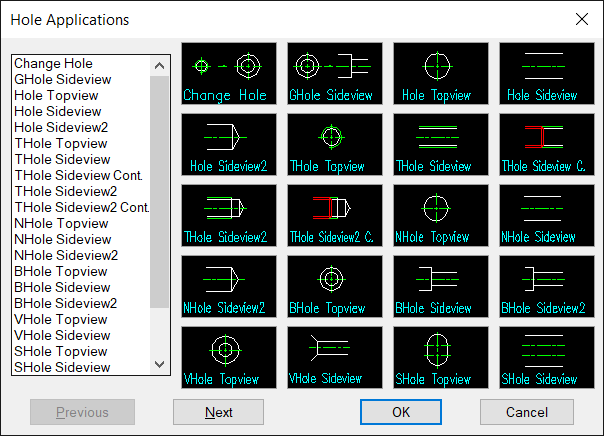
Task: Cancel the Hole Applications dialog
Action: click(x=527, y=412)
